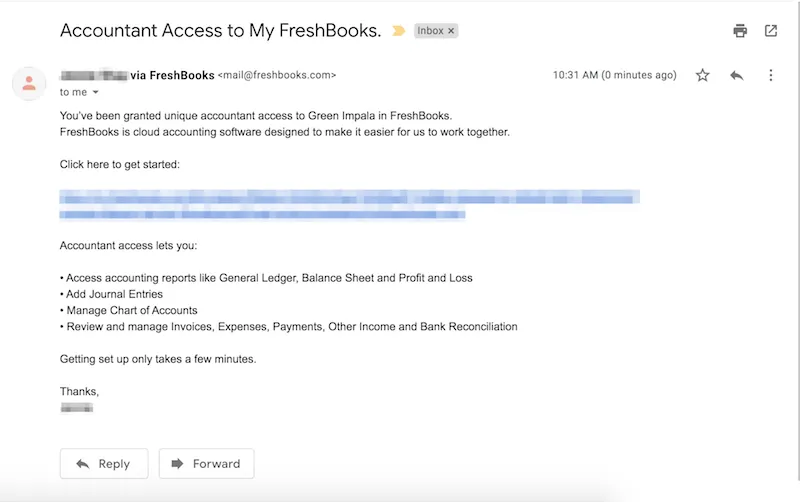Click the reply arrow icon near the timestamp

(x=737, y=75)
